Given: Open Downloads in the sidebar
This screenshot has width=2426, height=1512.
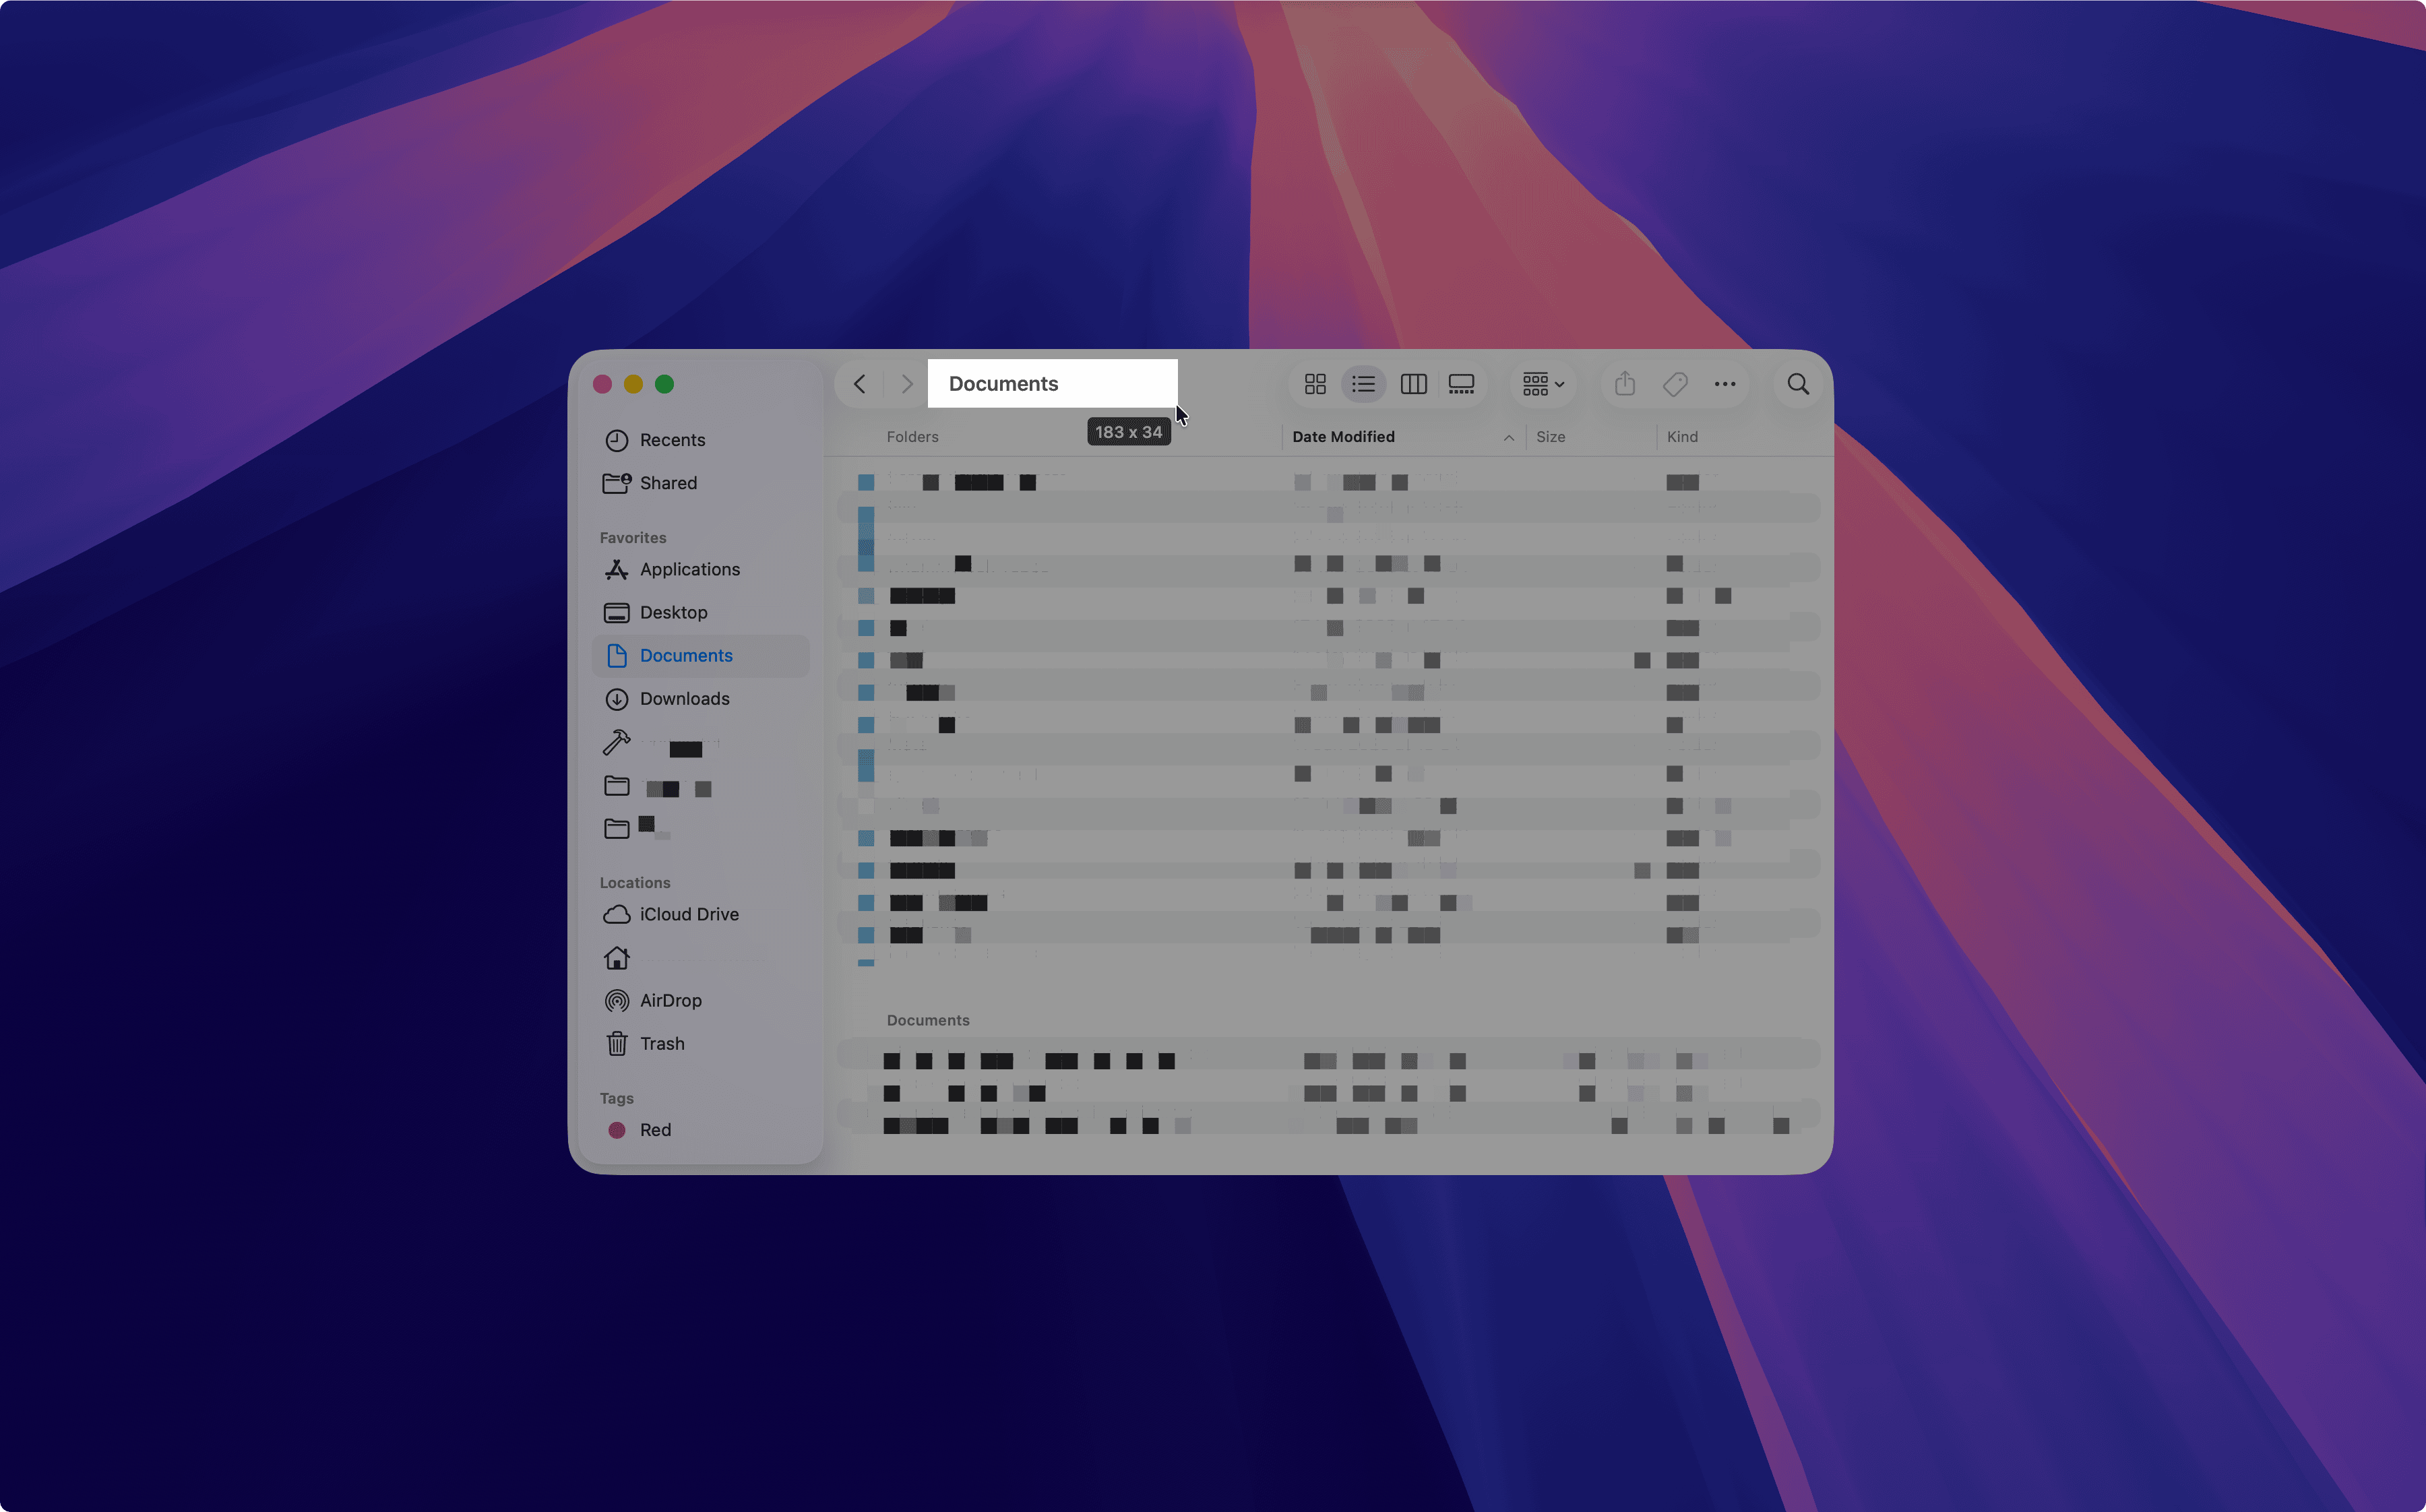Looking at the screenshot, I should (684, 699).
